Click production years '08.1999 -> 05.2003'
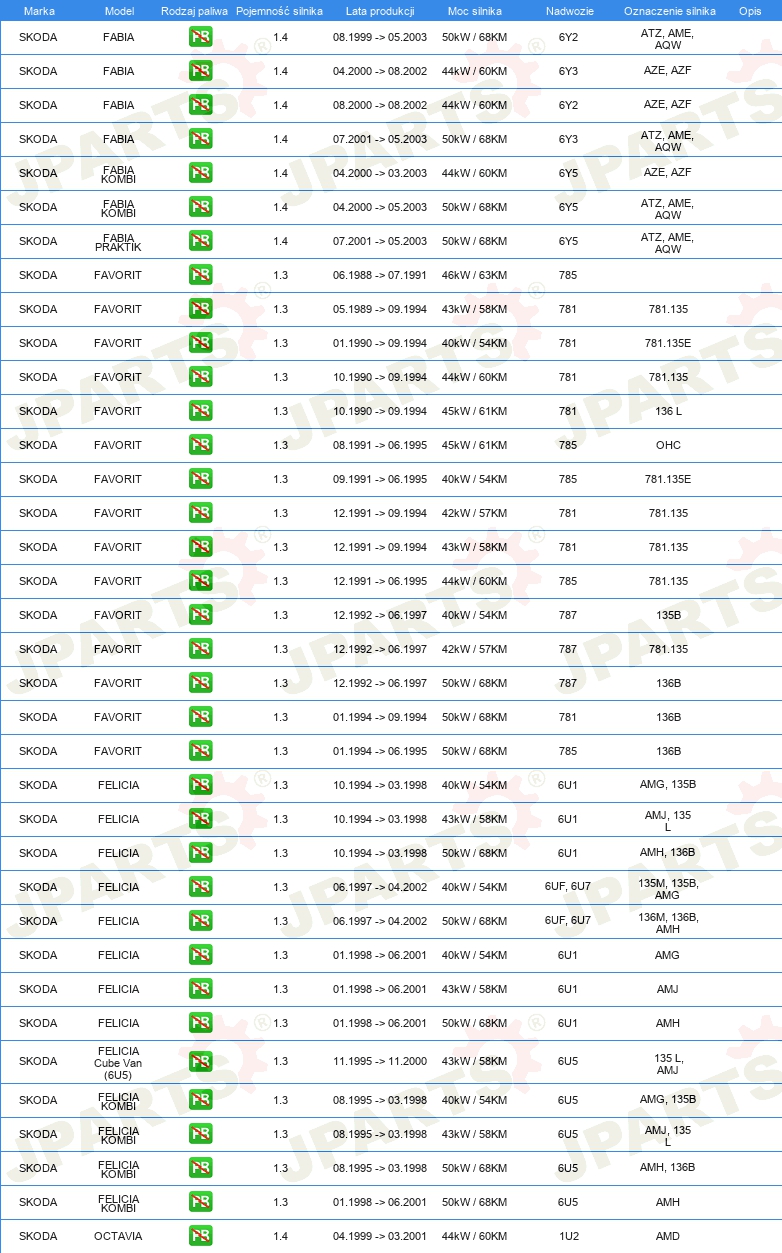The width and height of the screenshot is (782, 1253). pos(380,37)
